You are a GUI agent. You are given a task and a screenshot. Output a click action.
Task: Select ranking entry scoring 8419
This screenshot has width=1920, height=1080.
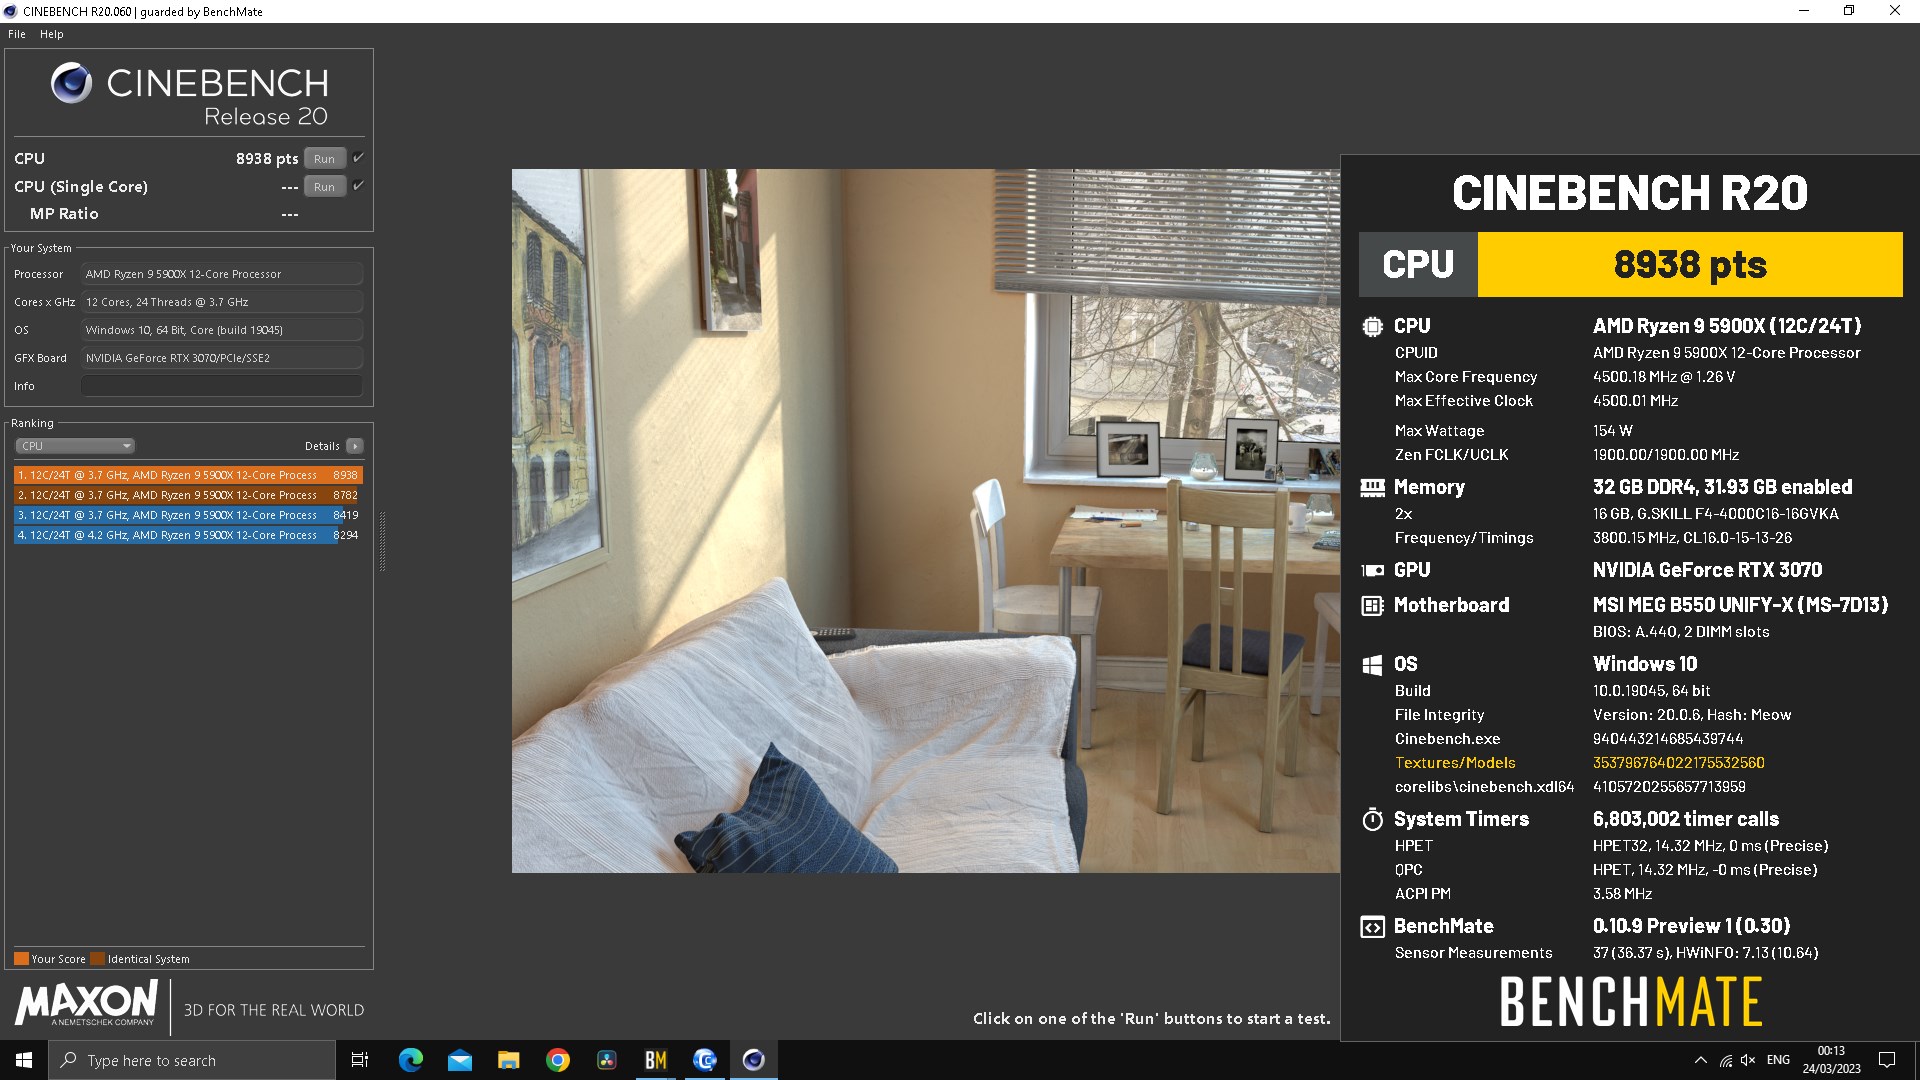[188, 515]
